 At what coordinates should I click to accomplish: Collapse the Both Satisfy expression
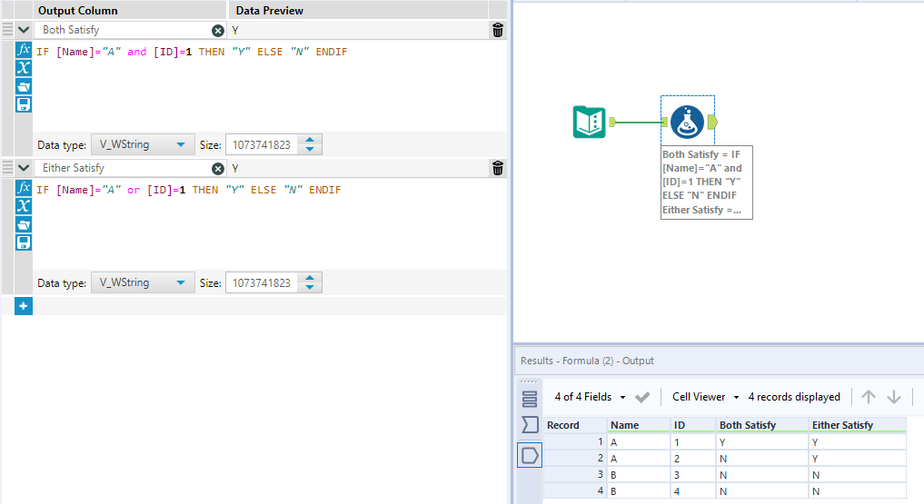24,30
